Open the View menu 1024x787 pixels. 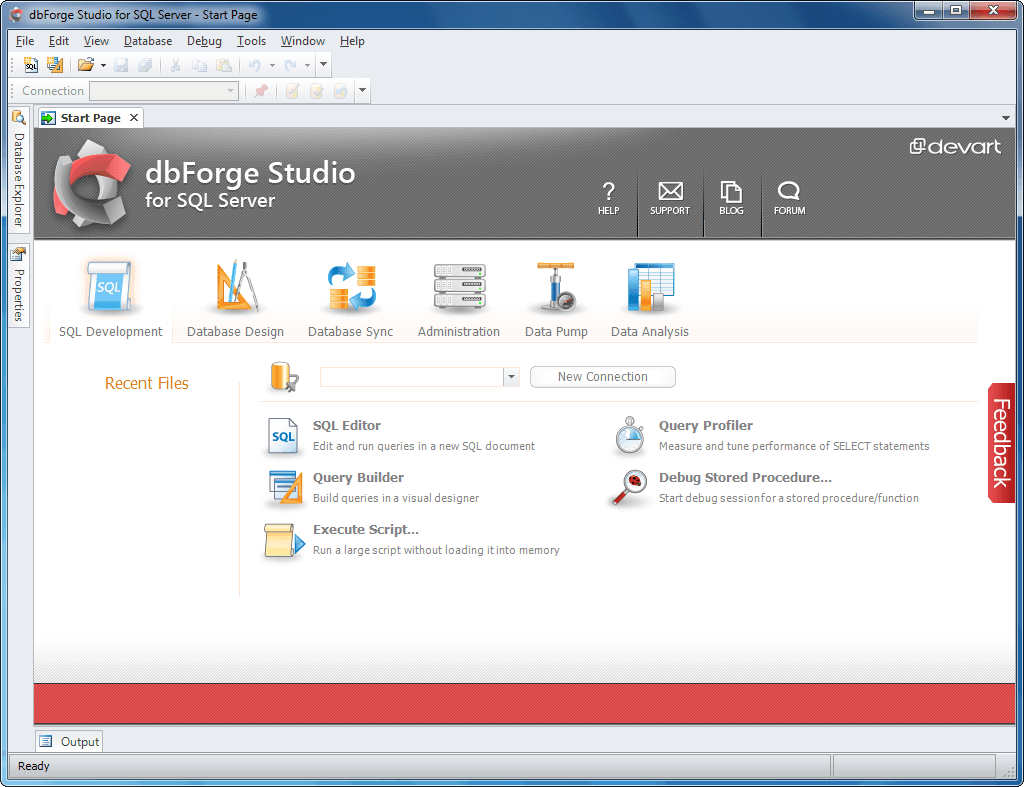click(96, 40)
